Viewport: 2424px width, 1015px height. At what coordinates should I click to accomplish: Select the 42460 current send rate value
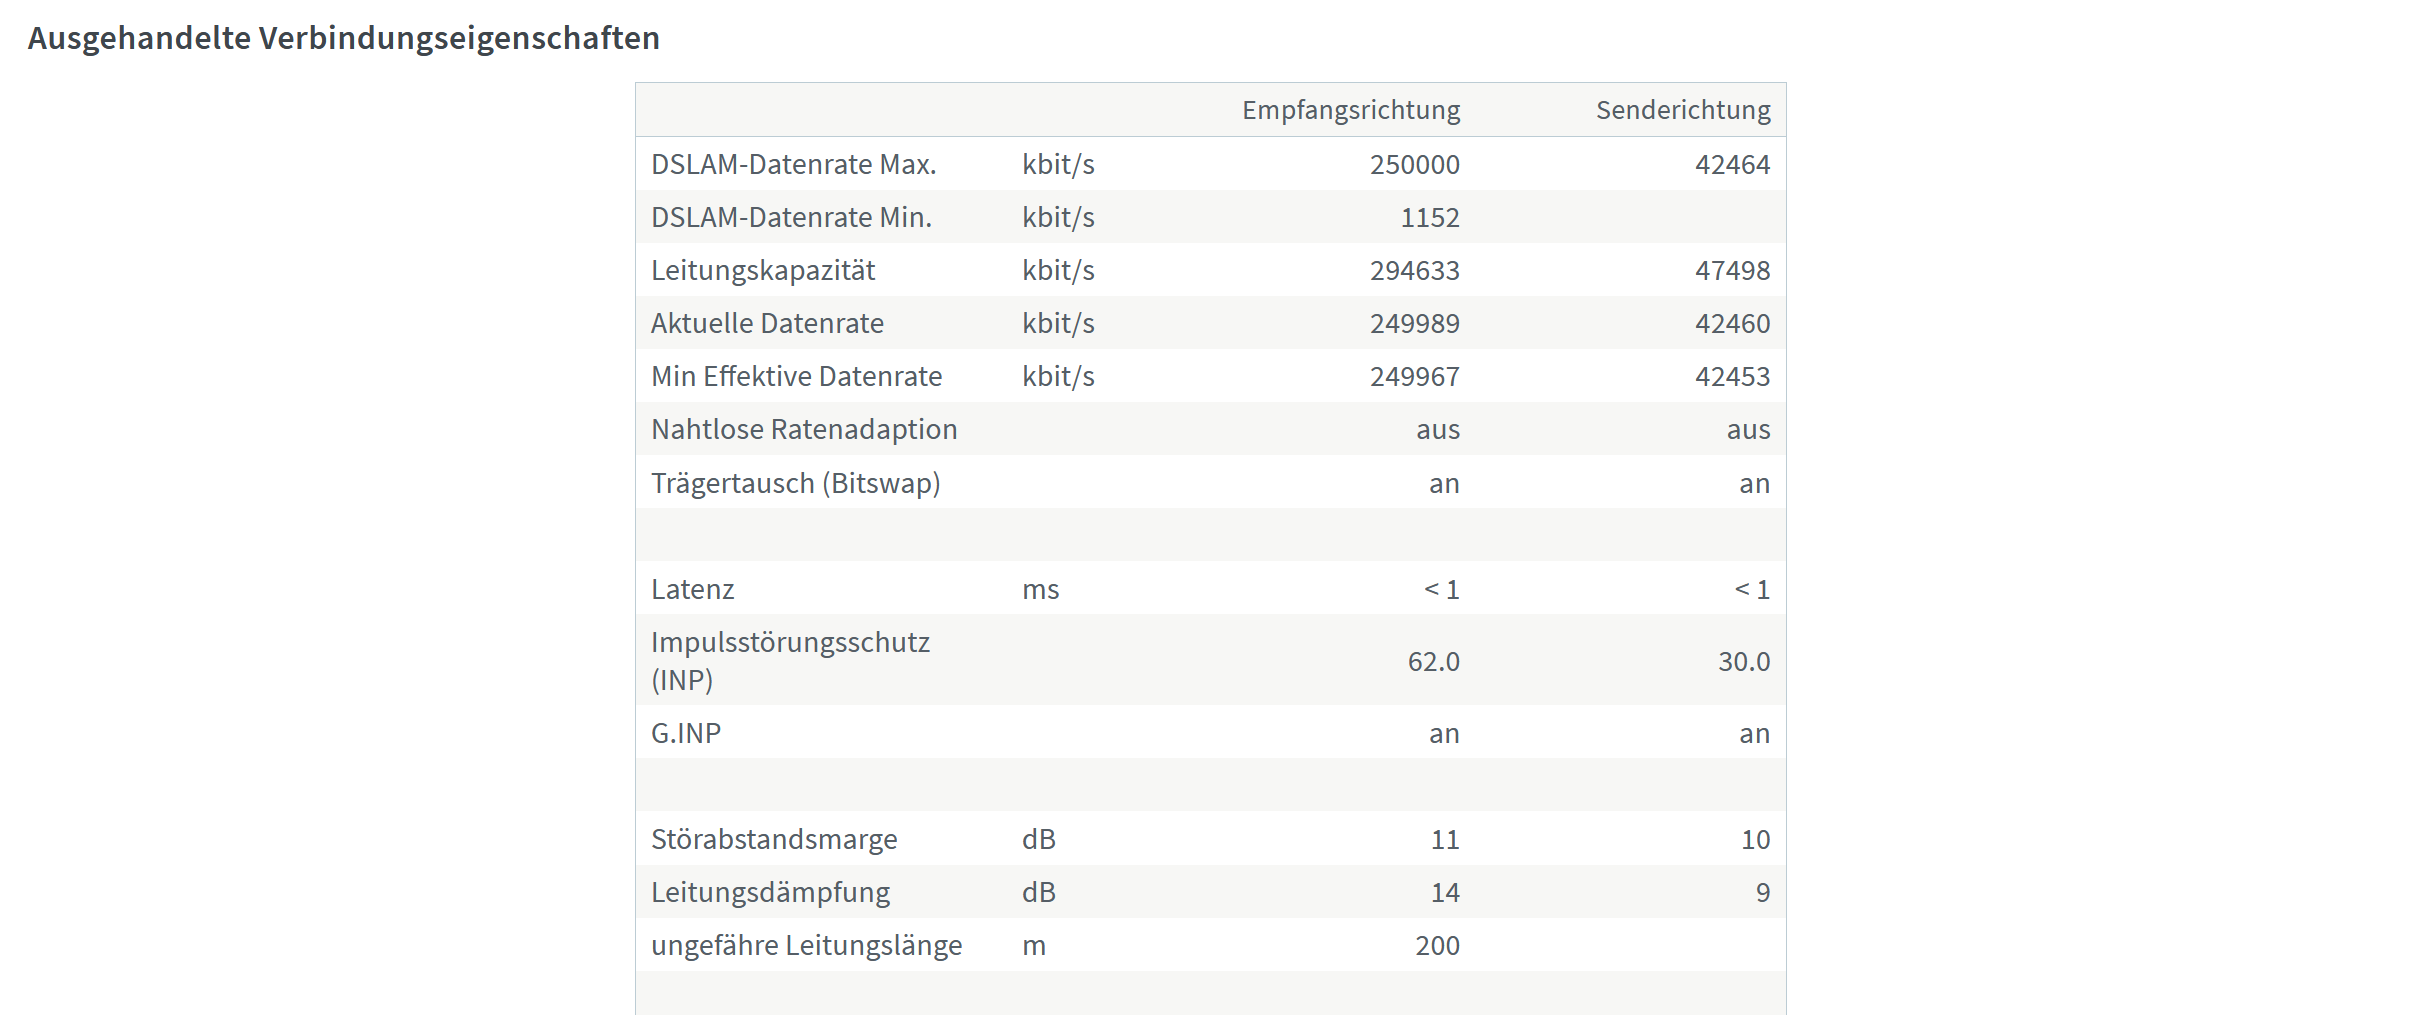1732,323
